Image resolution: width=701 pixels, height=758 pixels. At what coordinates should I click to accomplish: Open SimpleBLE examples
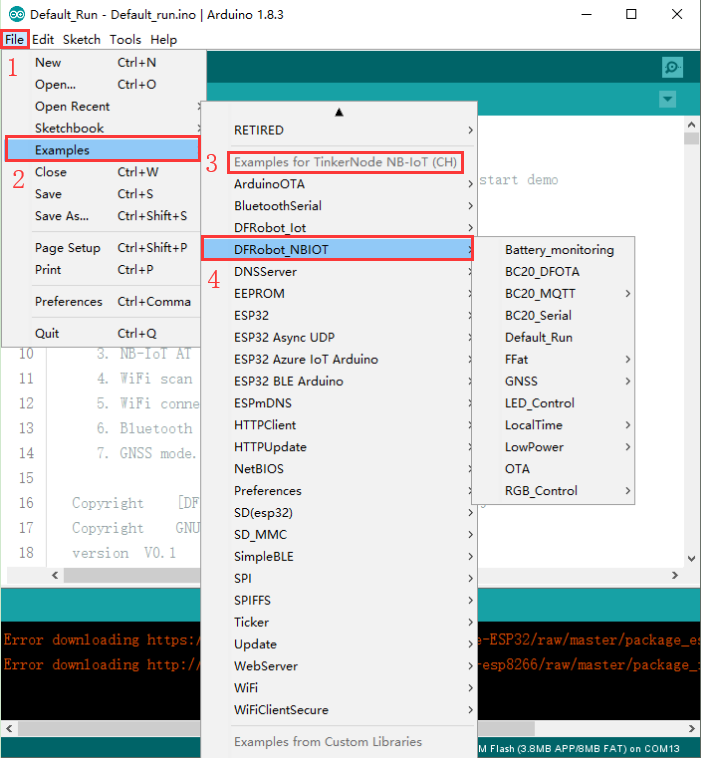click(339, 556)
